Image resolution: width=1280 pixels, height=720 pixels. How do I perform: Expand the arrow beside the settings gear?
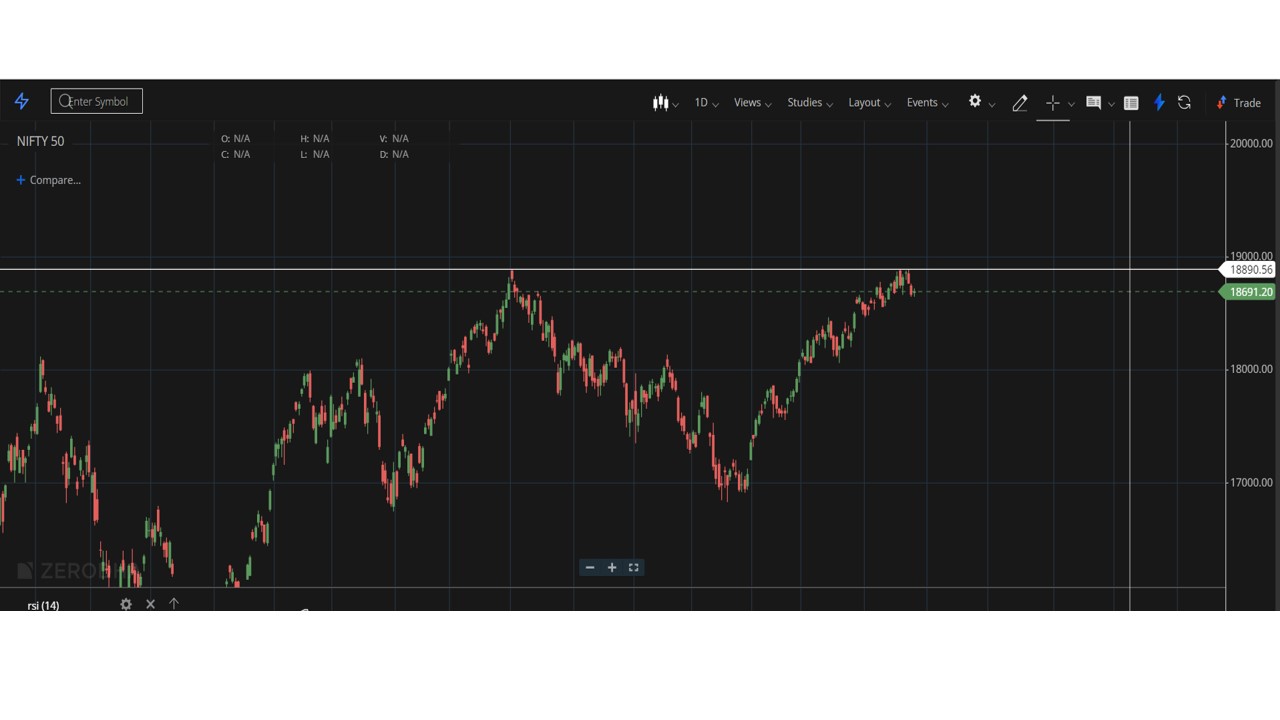tap(992, 104)
